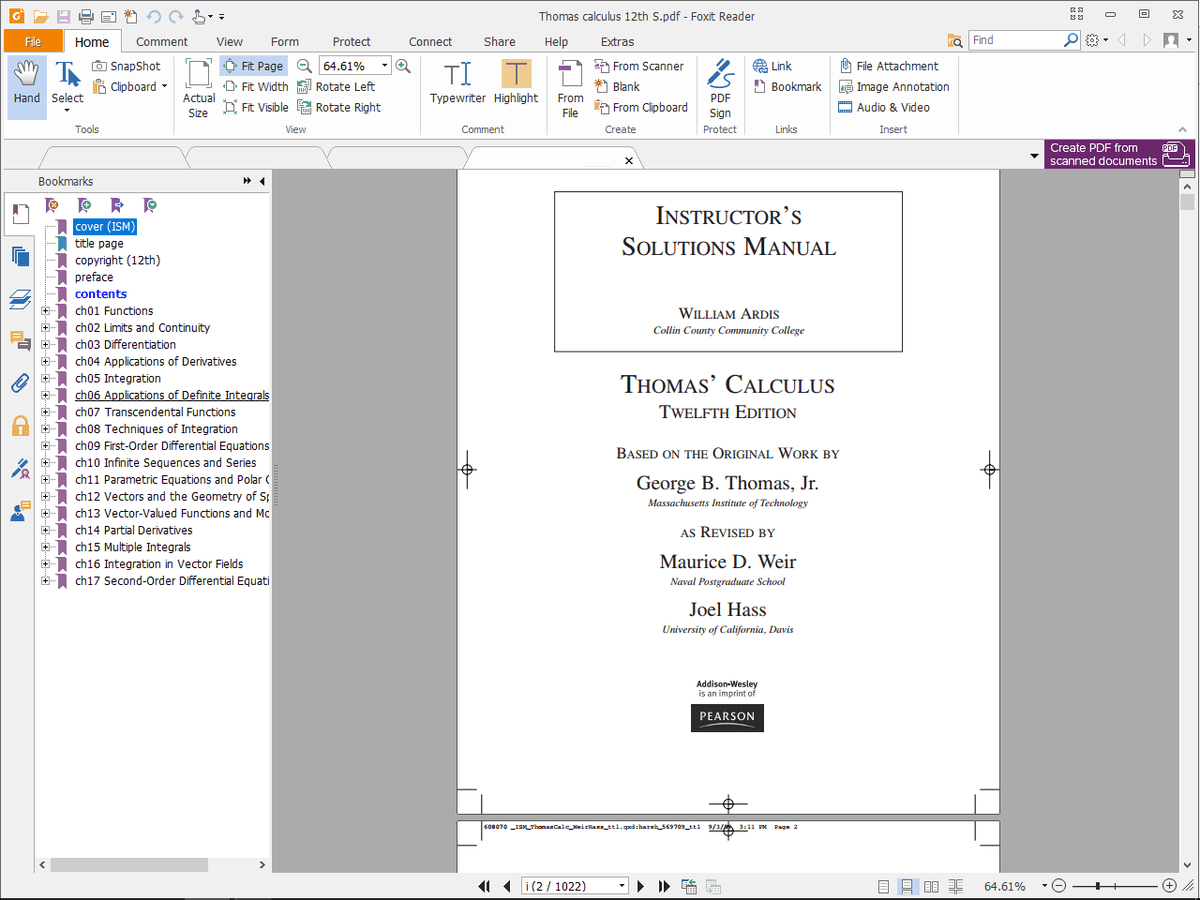Screen dimensions: 1200x900
Task: Choose the Highlight tool
Action: pyautogui.click(x=515, y=83)
